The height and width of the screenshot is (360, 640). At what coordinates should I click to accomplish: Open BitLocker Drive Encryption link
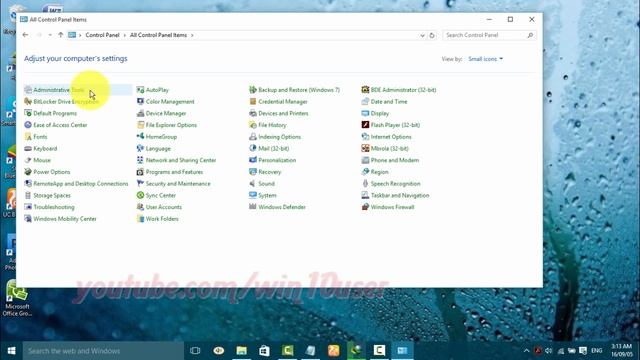(66, 102)
